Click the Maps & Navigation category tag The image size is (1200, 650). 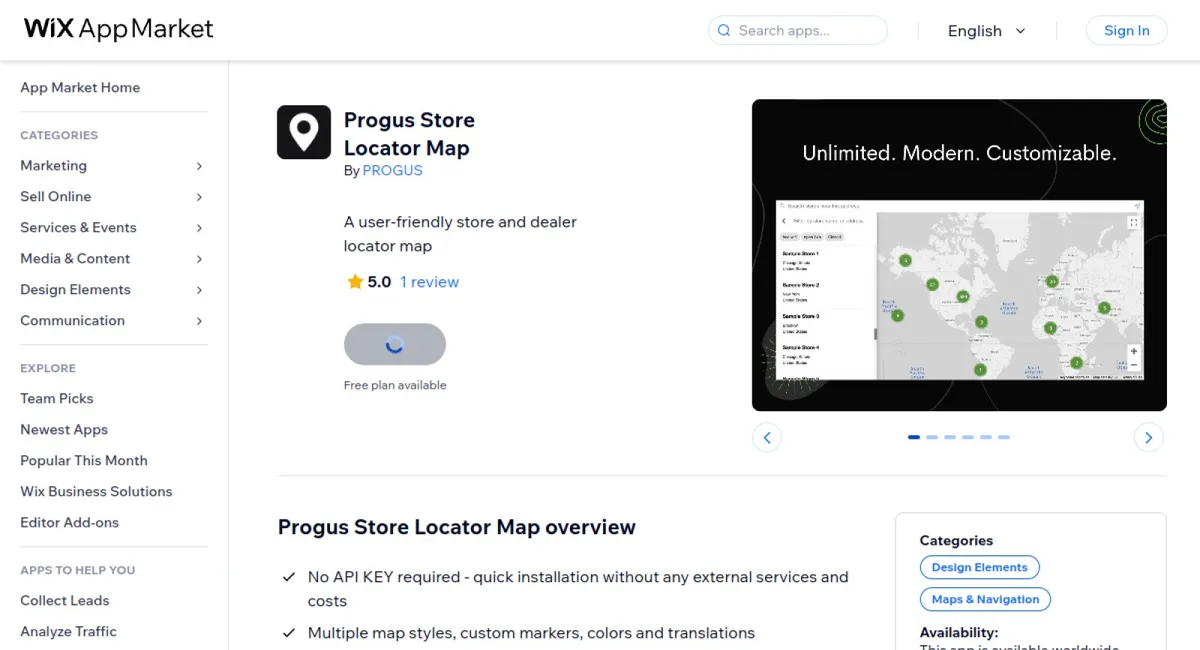coord(985,599)
